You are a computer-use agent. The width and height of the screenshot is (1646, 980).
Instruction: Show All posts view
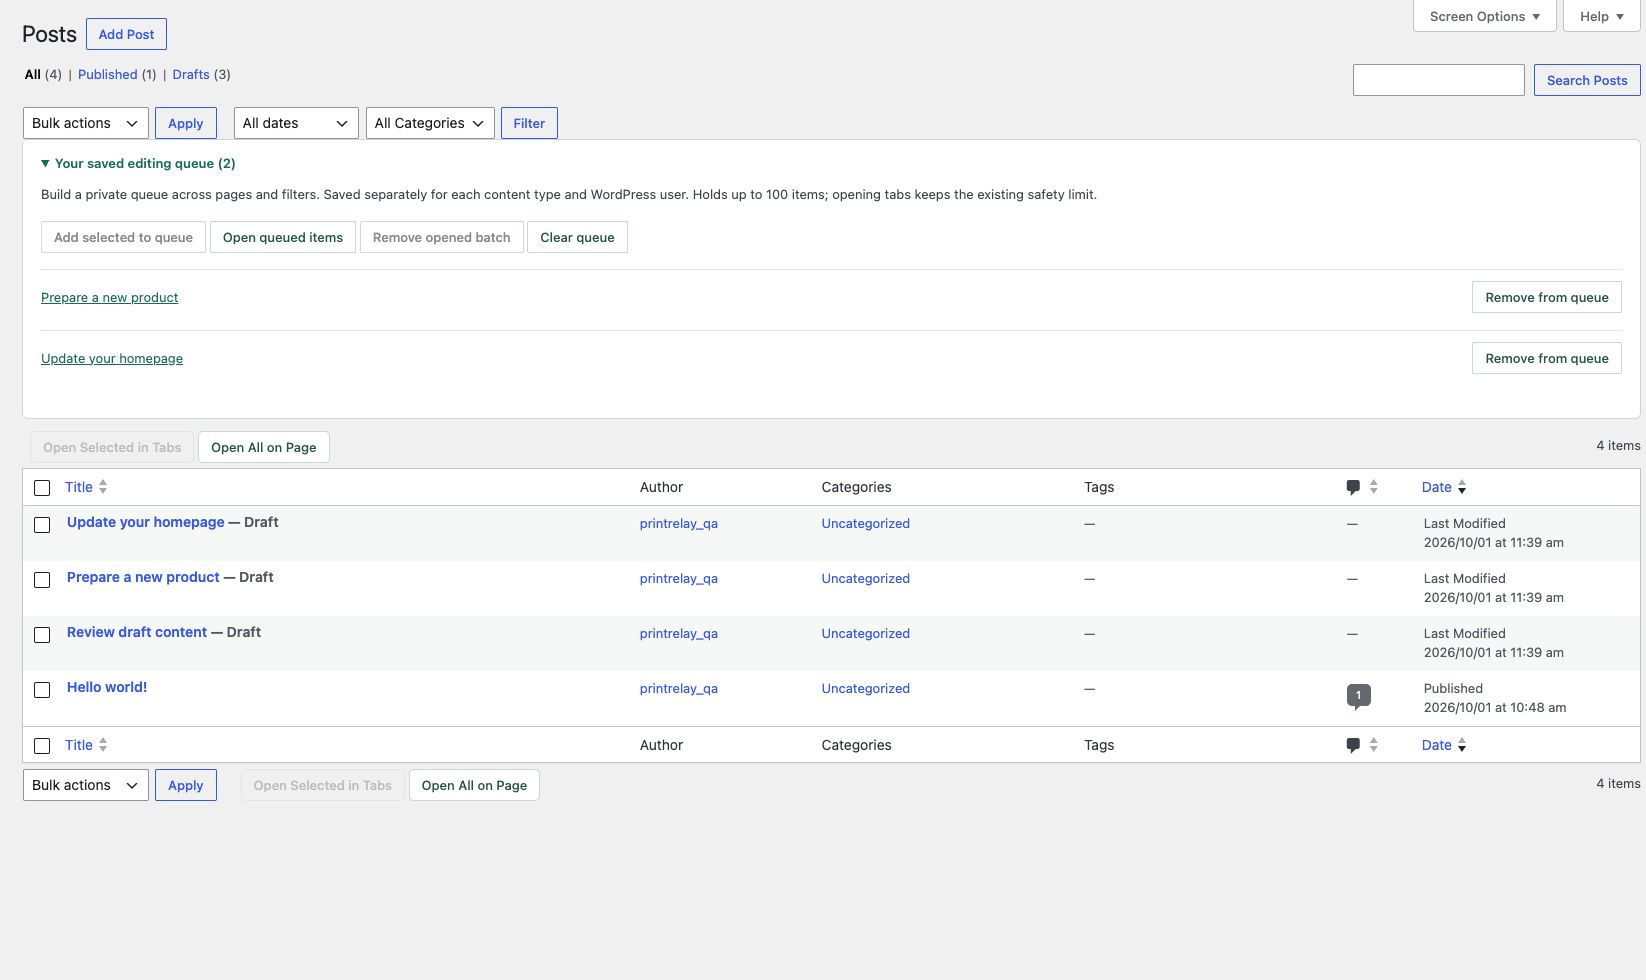33,74
